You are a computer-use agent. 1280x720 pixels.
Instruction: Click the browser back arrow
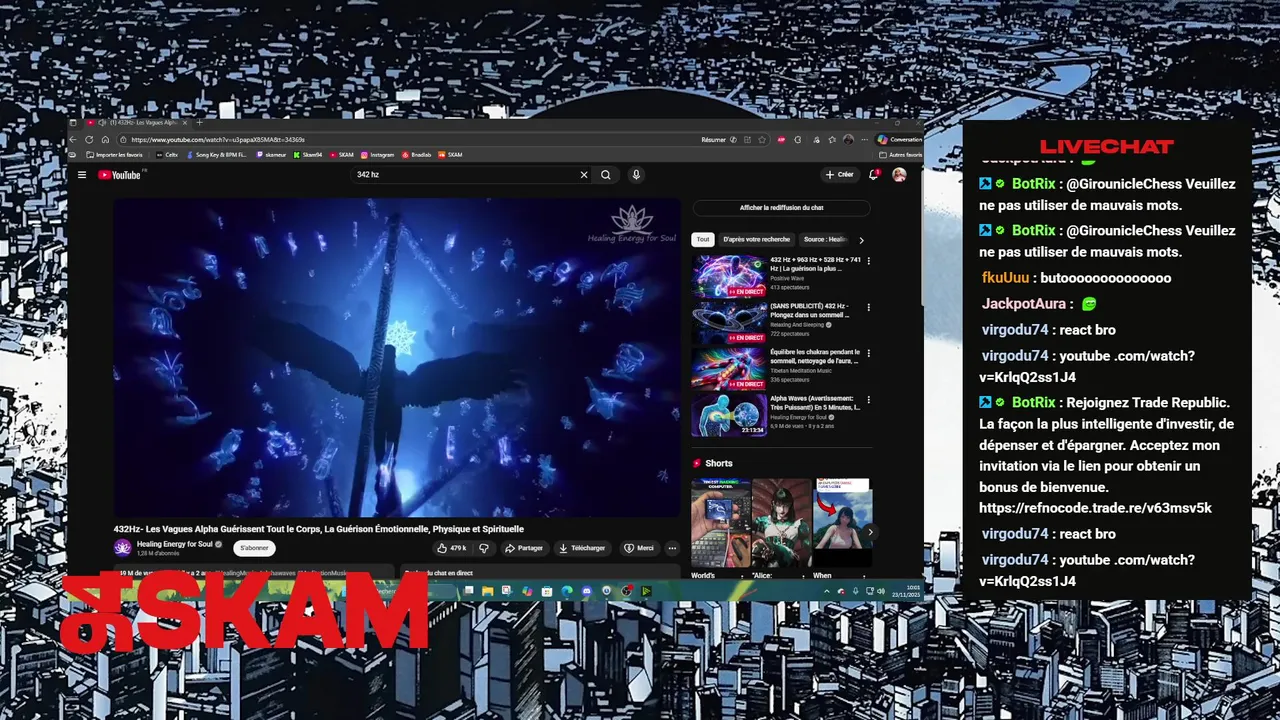73,140
